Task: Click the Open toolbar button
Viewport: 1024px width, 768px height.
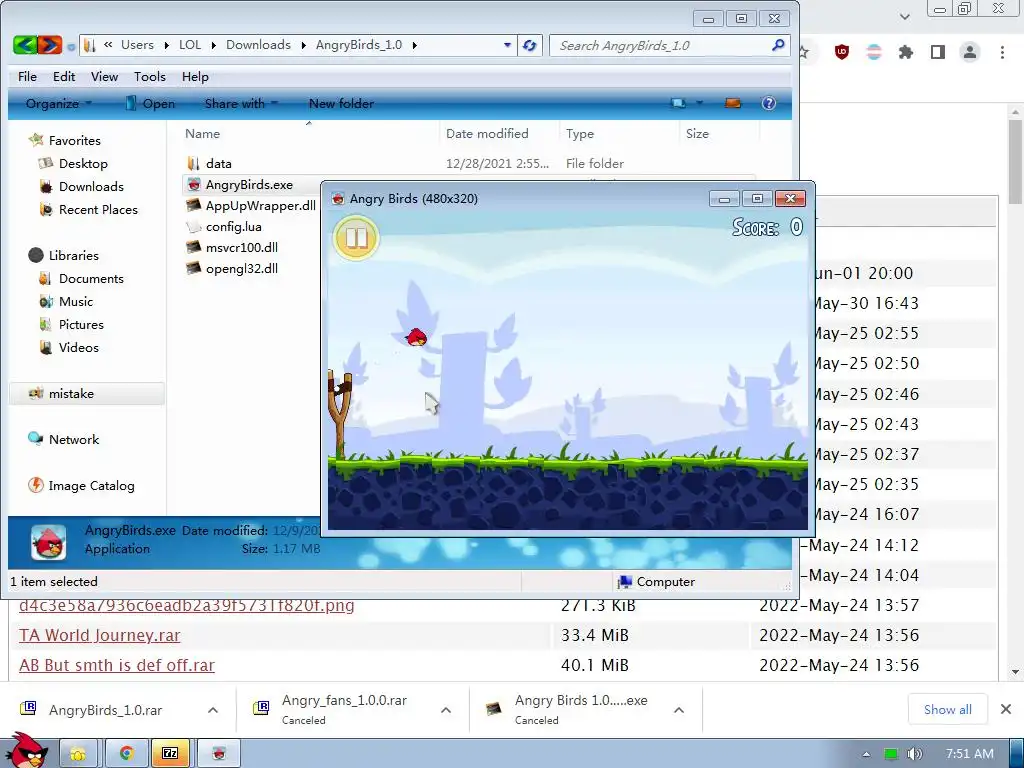Action: (x=150, y=103)
